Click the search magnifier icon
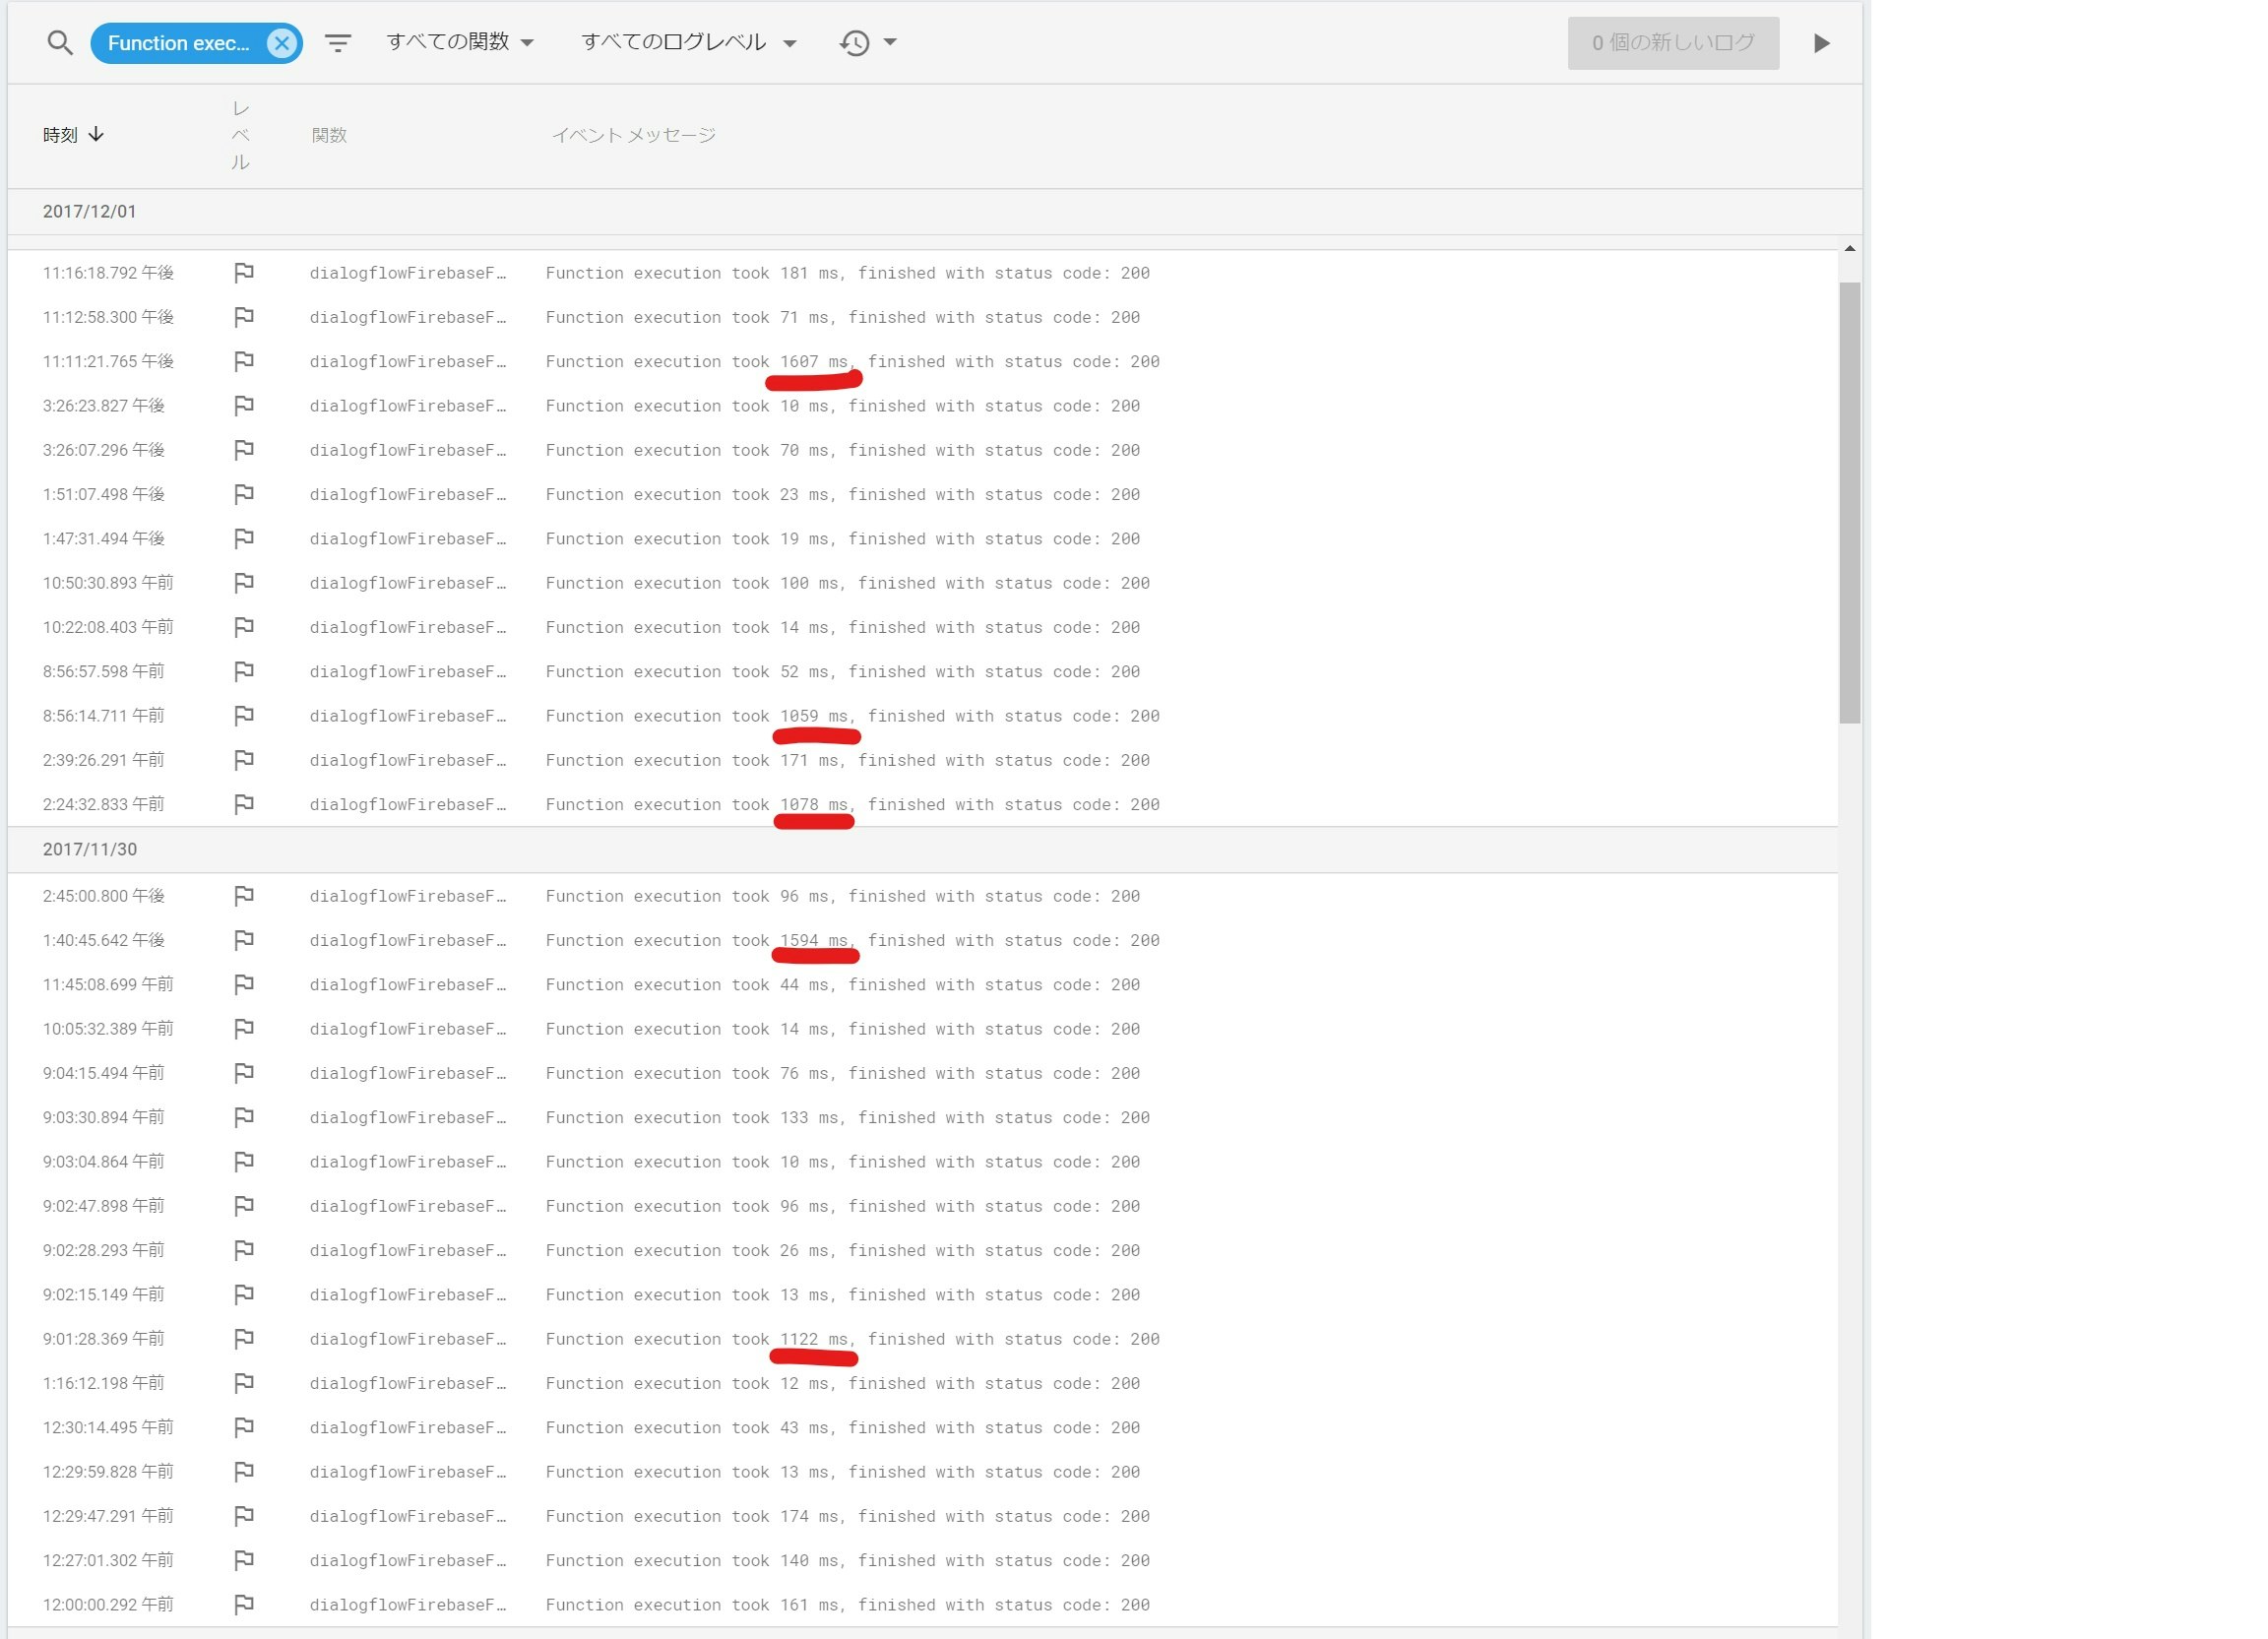The image size is (2268, 1639). 60,42
